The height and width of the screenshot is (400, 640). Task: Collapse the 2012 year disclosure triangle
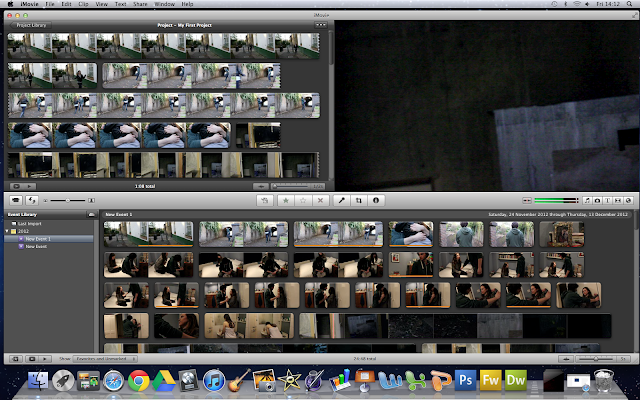7,231
